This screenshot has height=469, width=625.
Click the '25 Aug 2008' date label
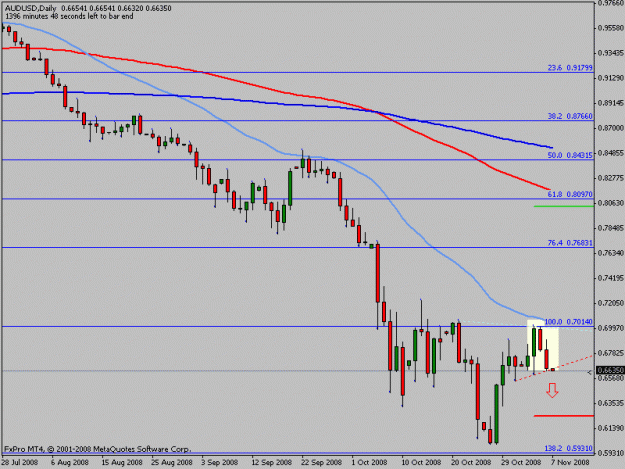pos(171,462)
